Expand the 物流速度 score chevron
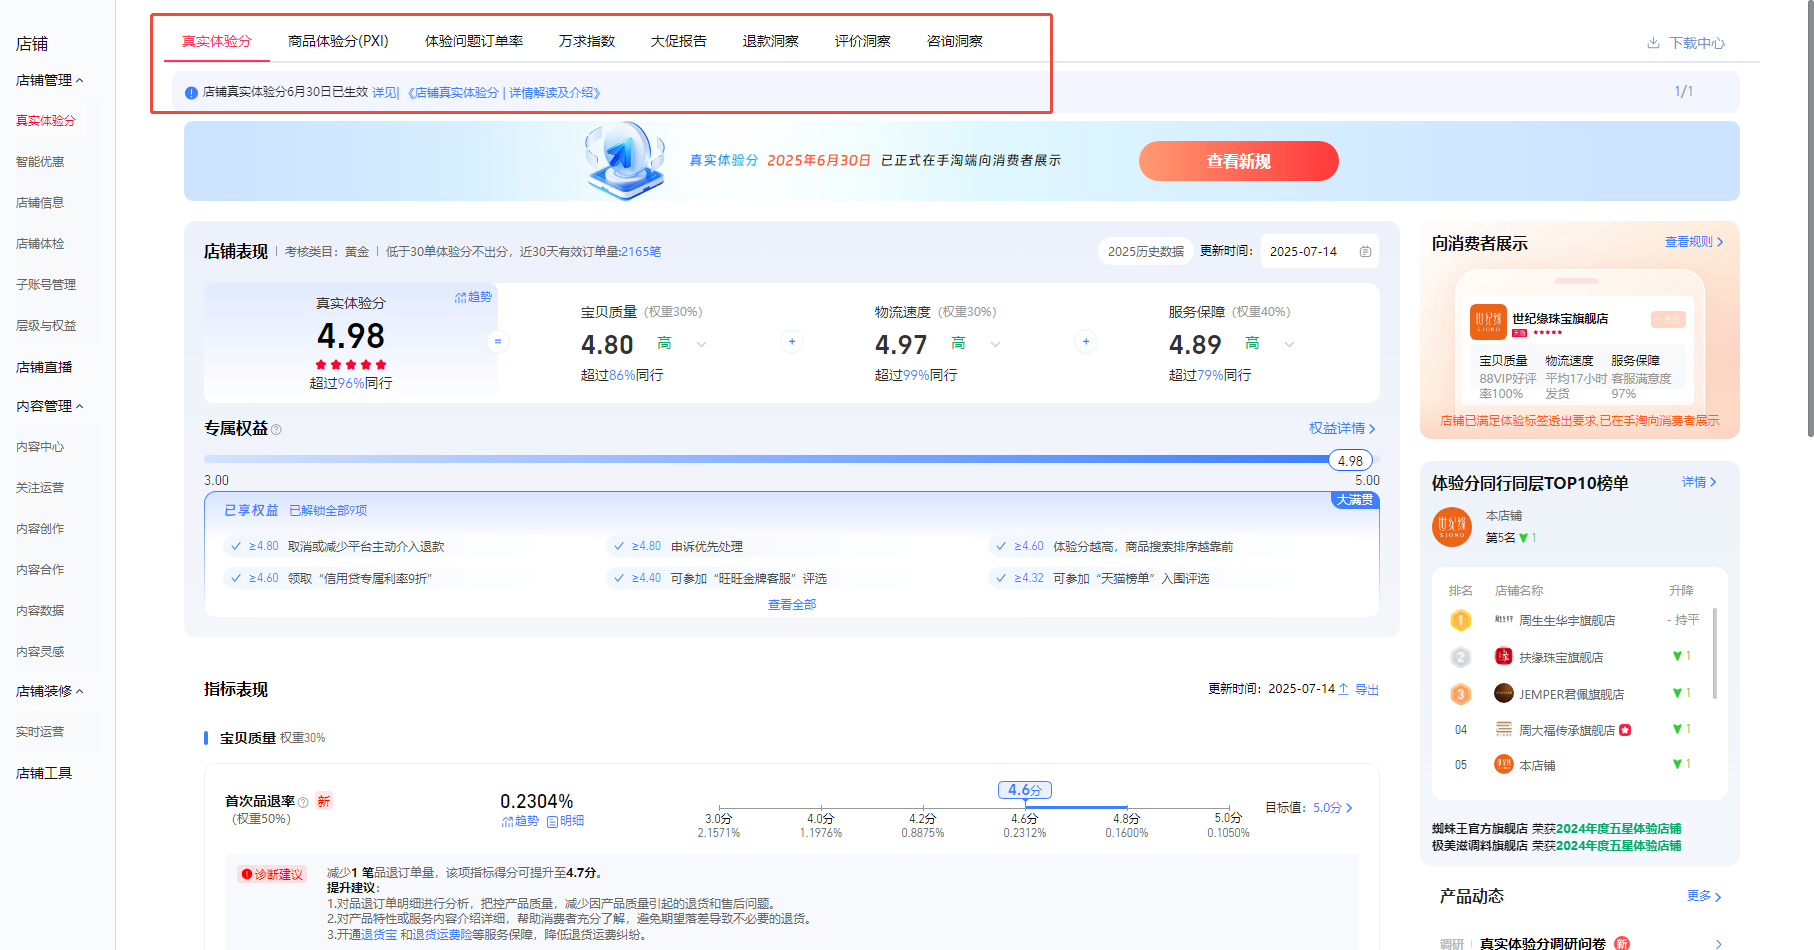 [x=995, y=344]
